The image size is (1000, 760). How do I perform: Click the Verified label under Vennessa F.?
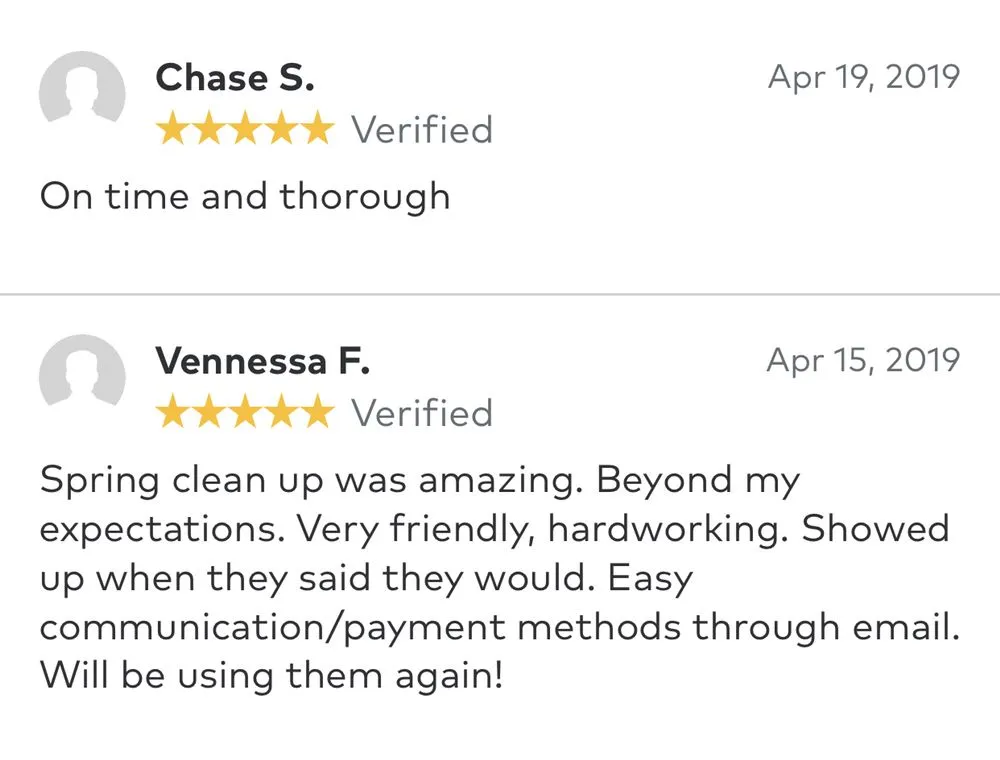coord(422,412)
